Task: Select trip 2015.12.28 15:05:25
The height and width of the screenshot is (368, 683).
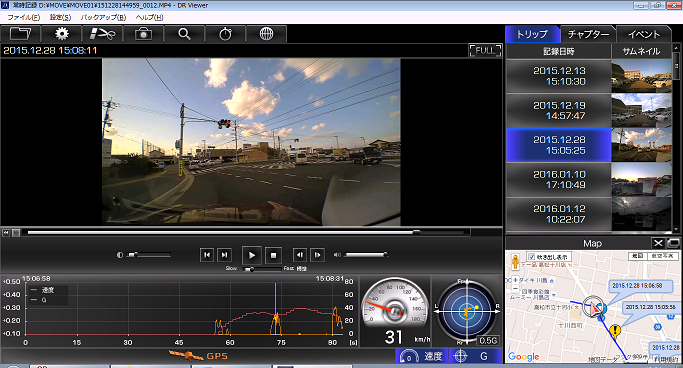Action: (559, 145)
